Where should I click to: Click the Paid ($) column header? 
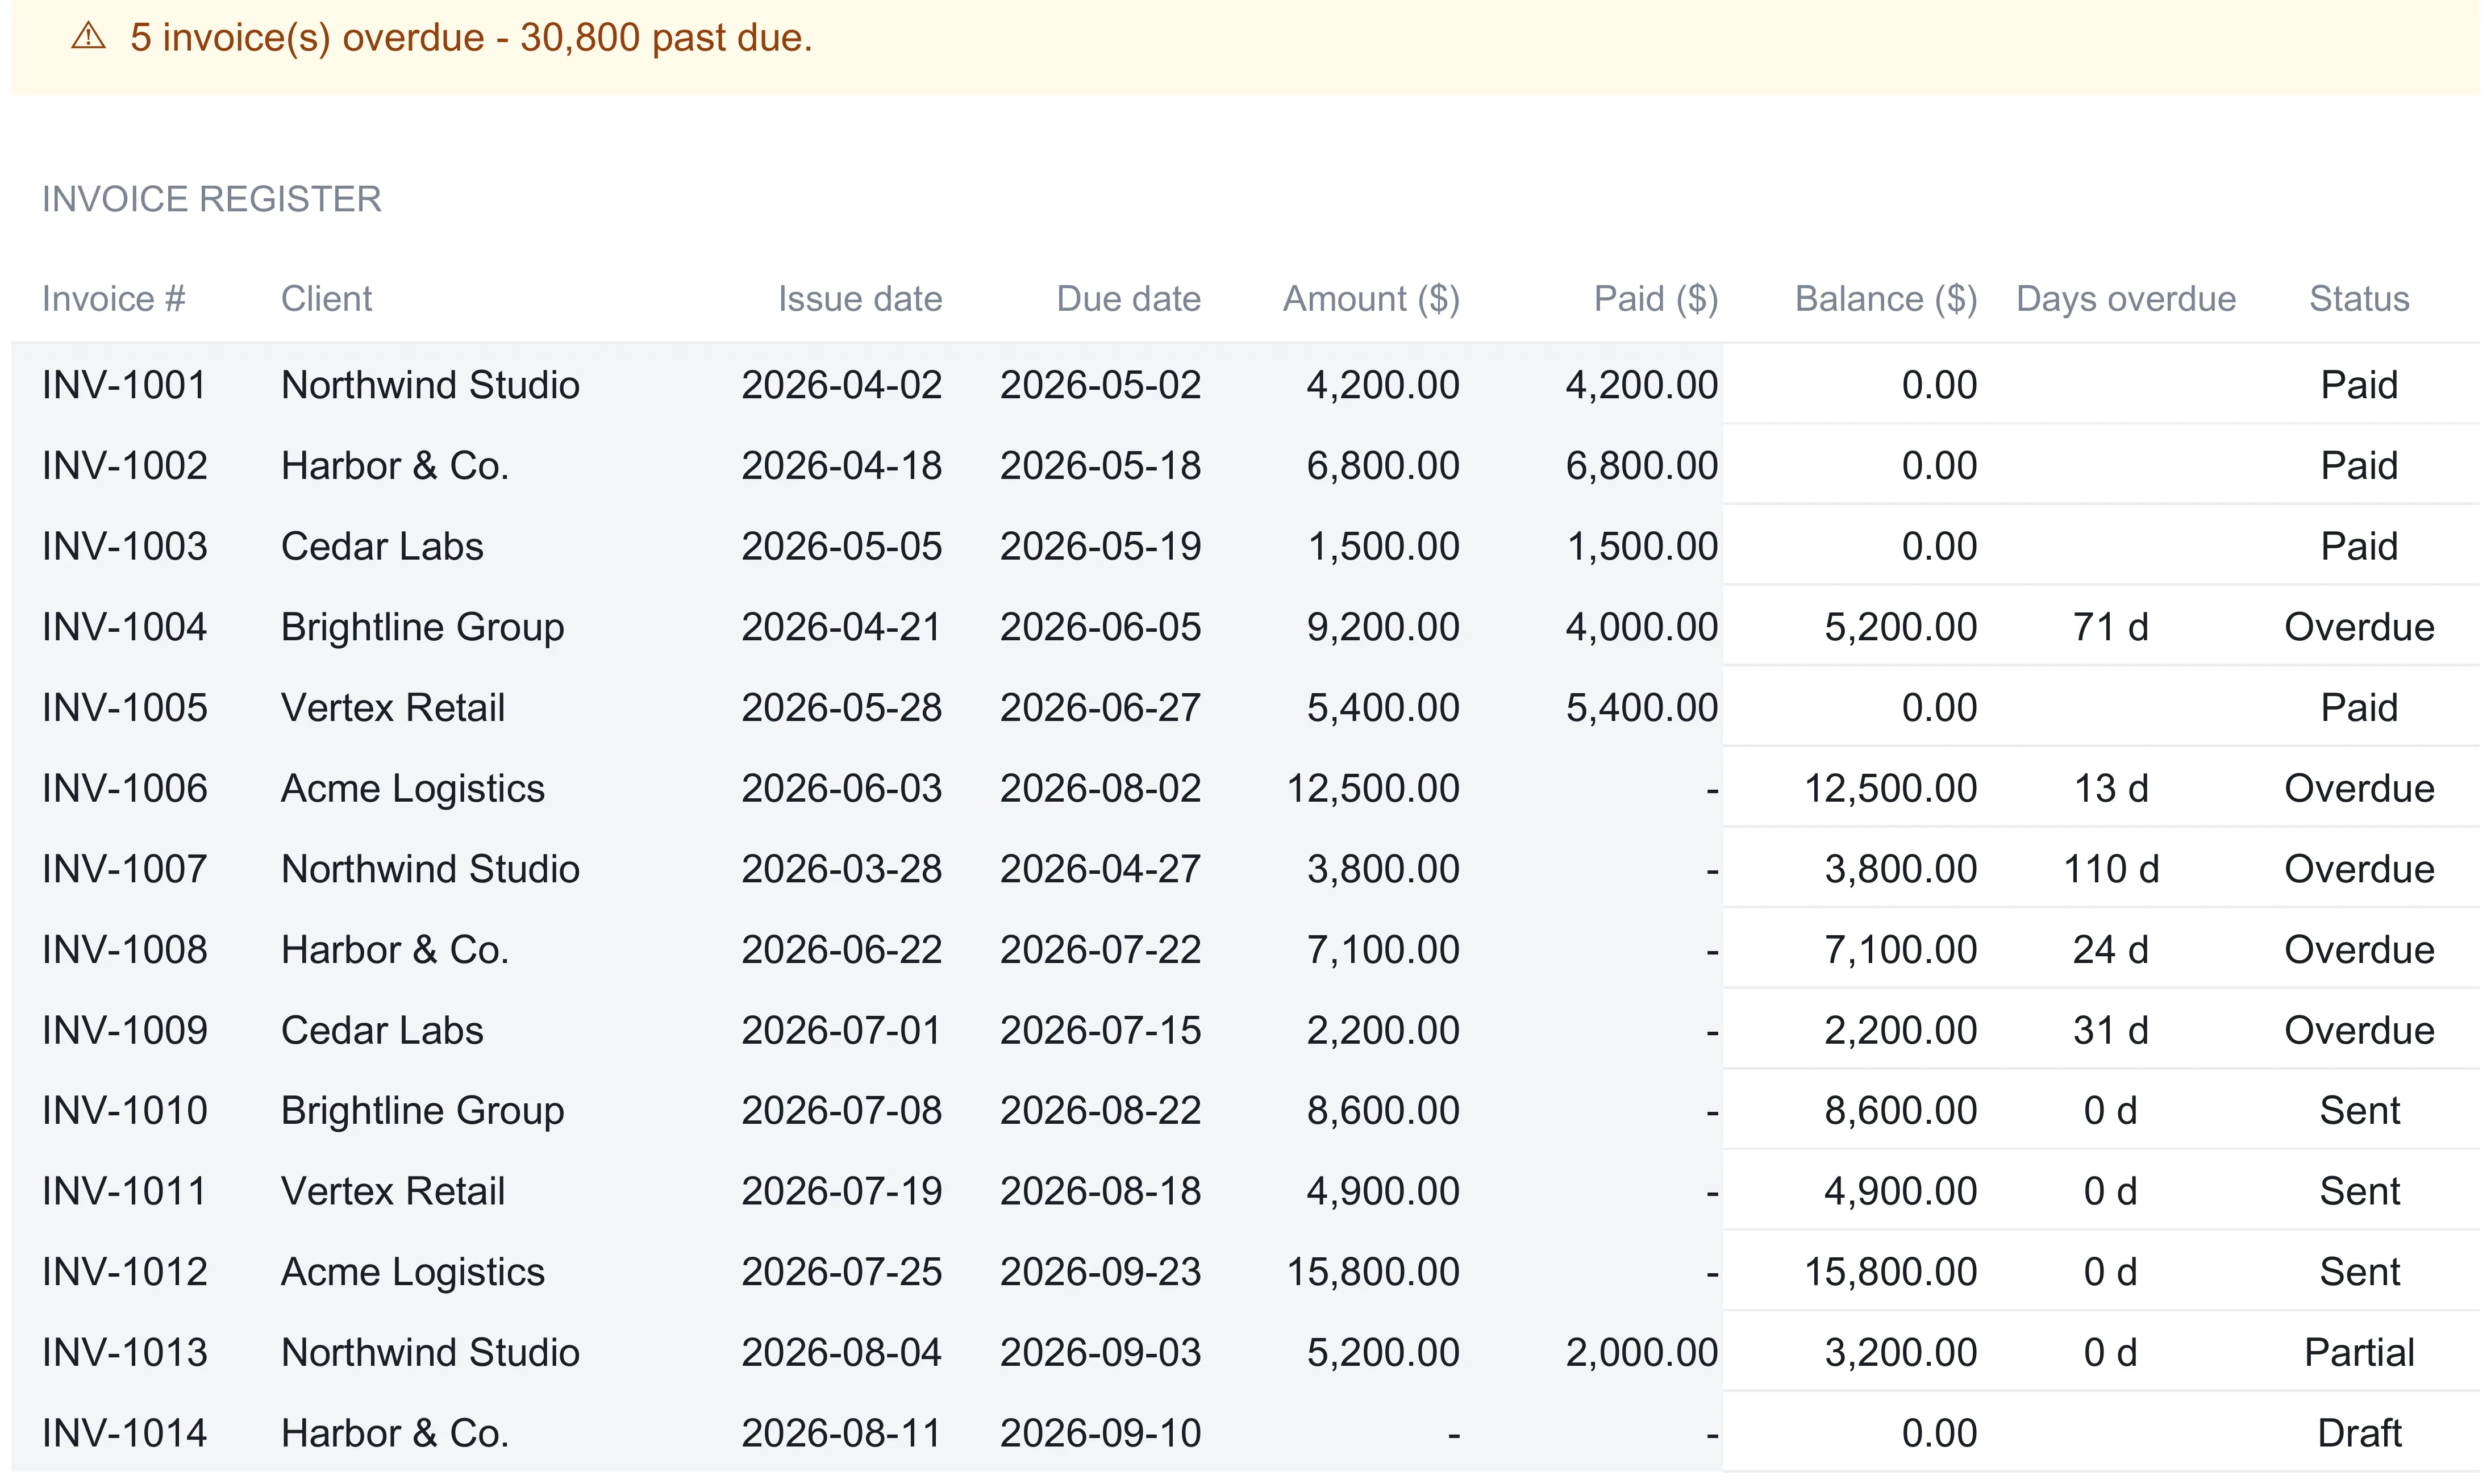pyautogui.click(x=1656, y=299)
